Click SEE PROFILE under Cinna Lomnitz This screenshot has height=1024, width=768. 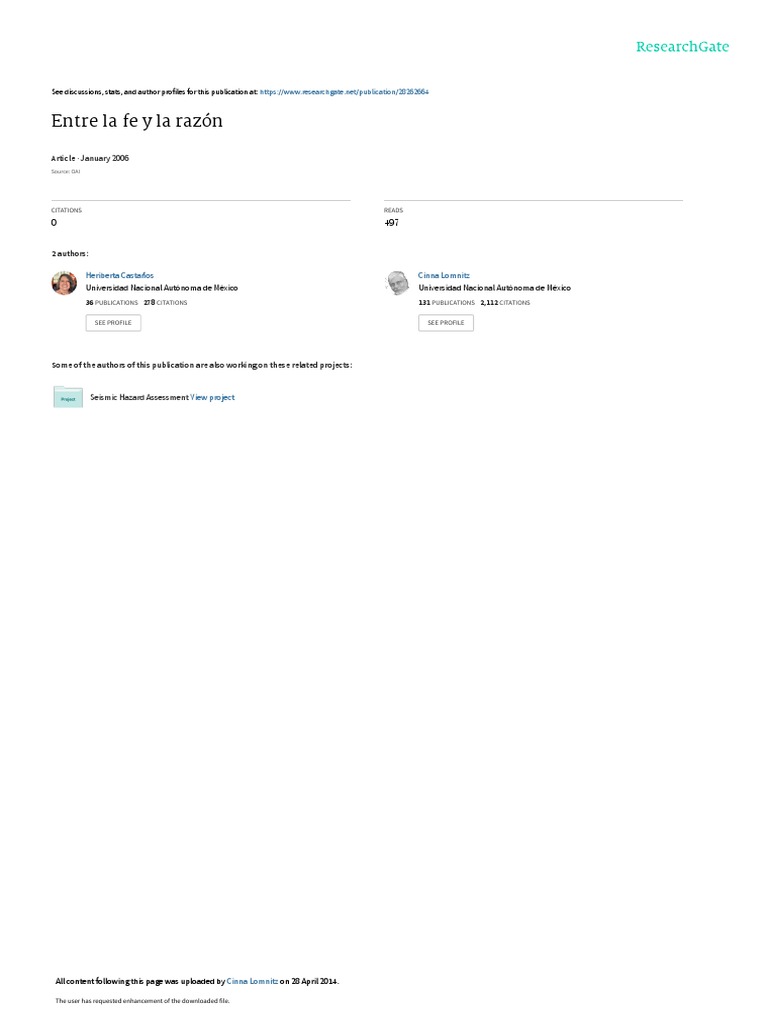[x=446, y=323]
